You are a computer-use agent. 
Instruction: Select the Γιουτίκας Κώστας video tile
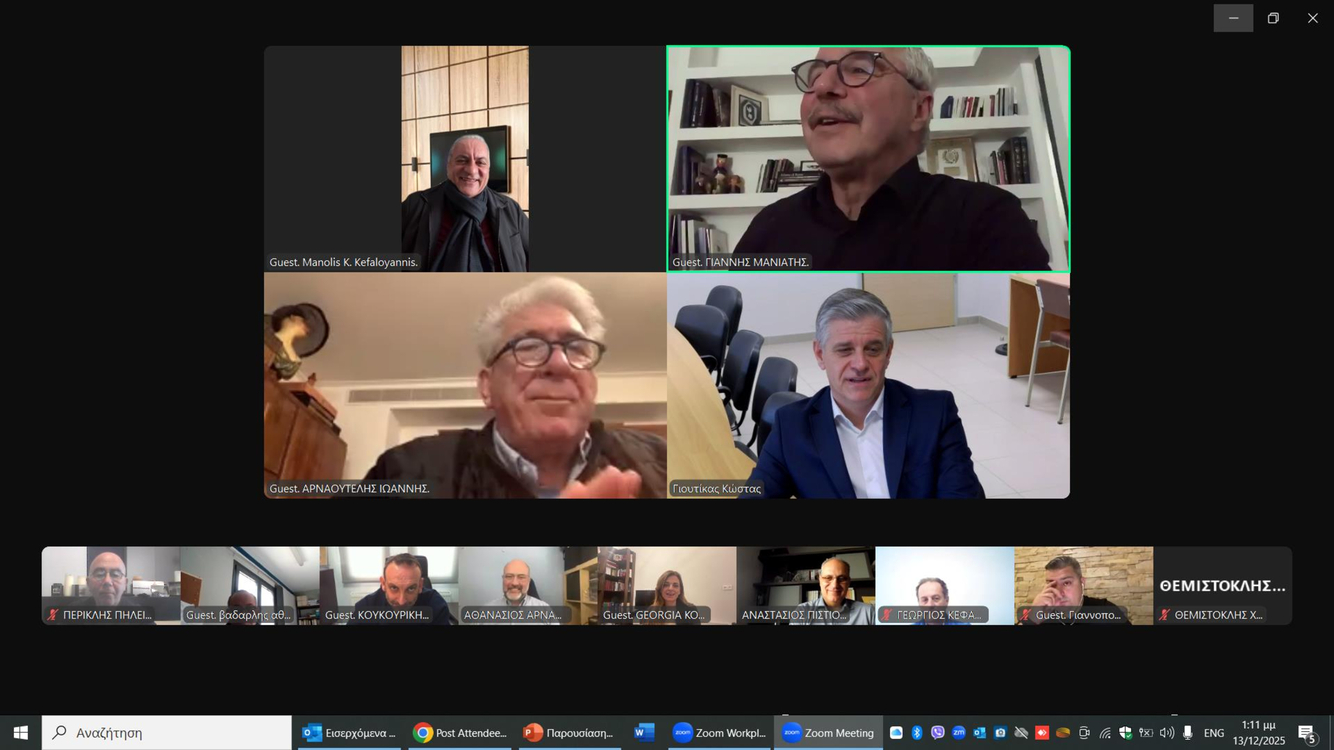pyautogui.click(x=868, y=385)
